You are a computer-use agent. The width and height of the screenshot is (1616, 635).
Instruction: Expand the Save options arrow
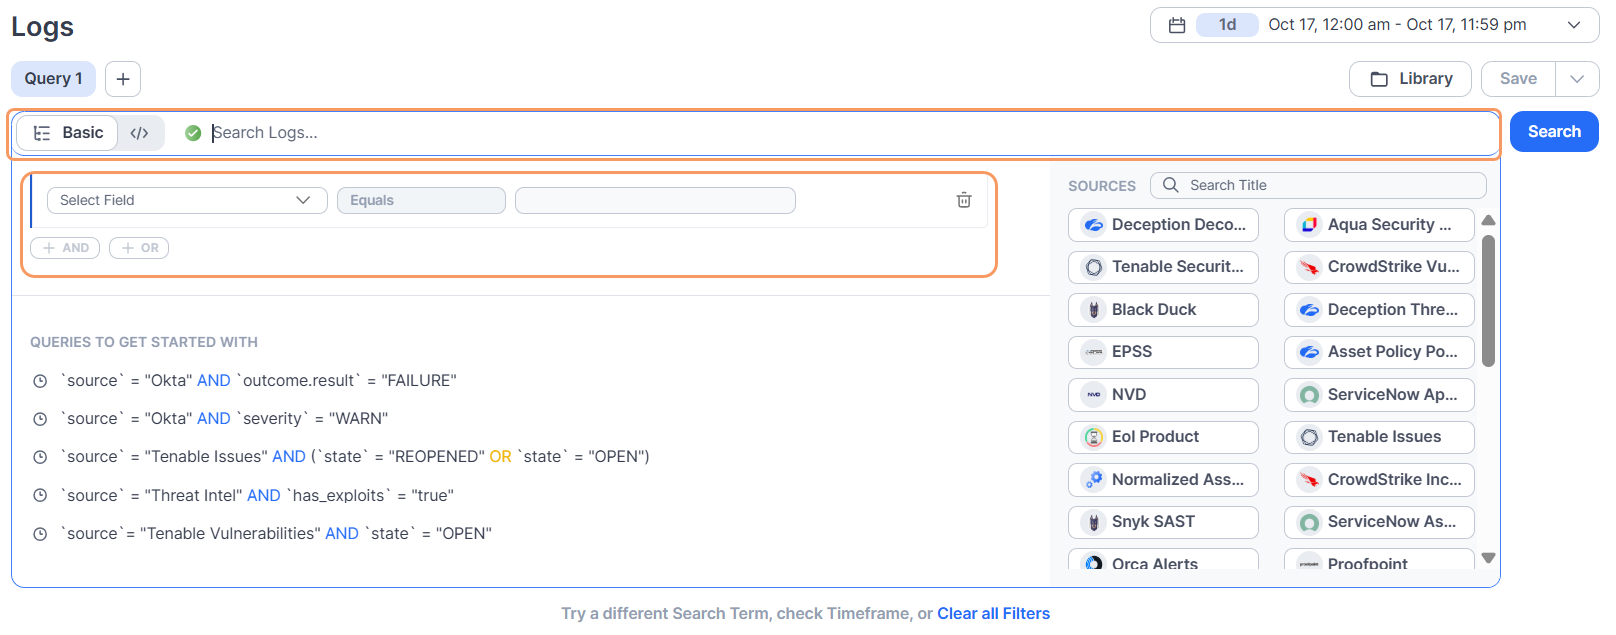pos(1577,79)
